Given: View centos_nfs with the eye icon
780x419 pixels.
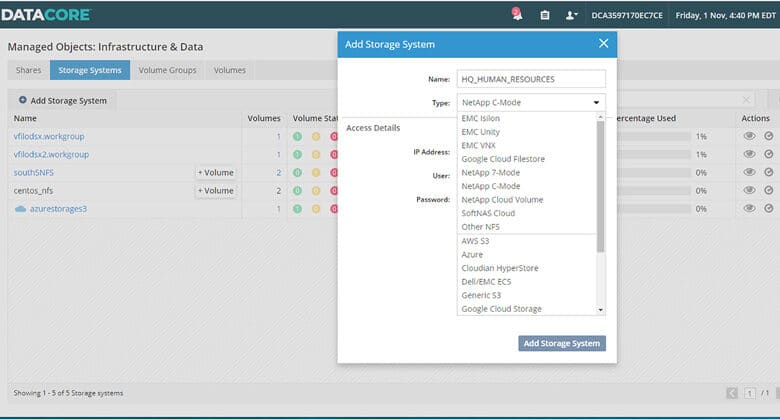Looking at the screenshot, I should 749,190.
